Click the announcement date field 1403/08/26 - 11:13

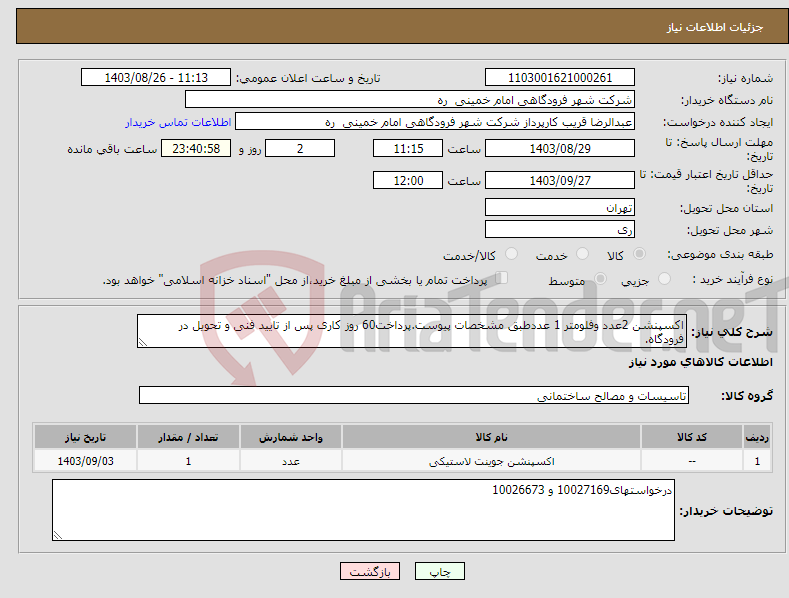155,78
